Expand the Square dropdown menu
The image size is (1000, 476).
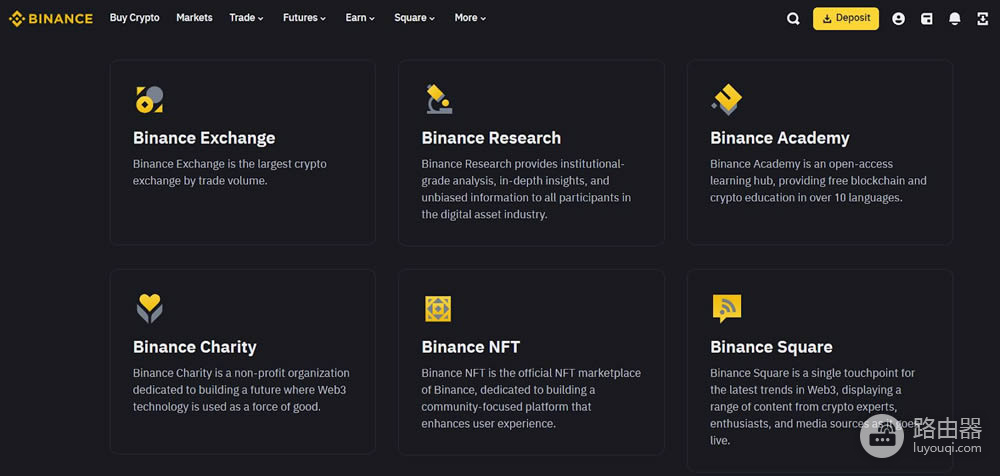(415, 18)
